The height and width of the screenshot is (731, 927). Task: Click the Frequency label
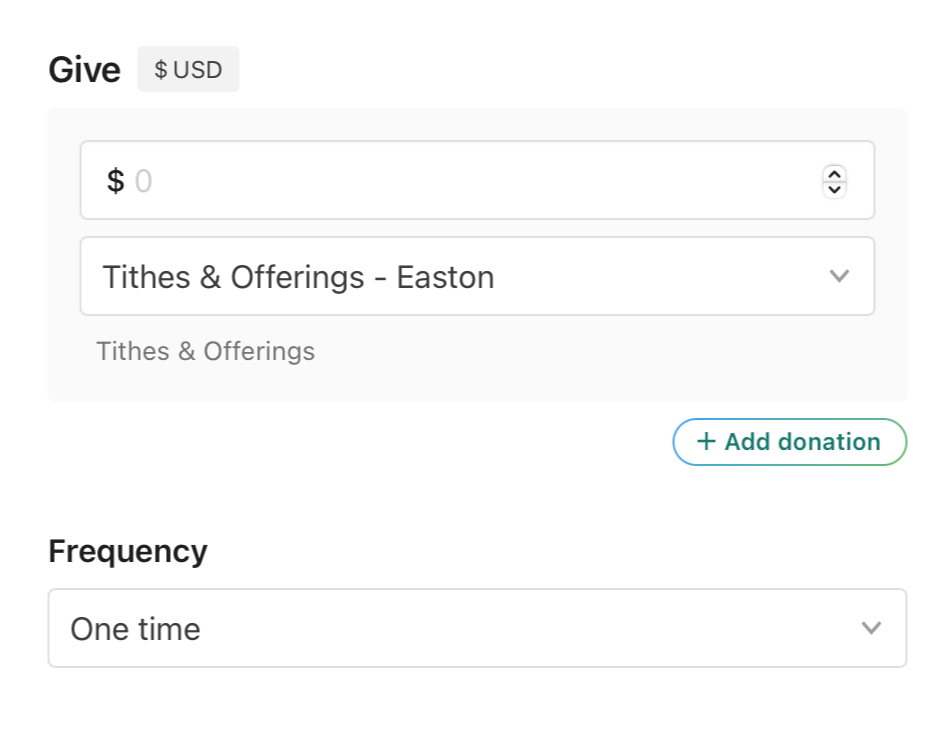coord(128,551)
